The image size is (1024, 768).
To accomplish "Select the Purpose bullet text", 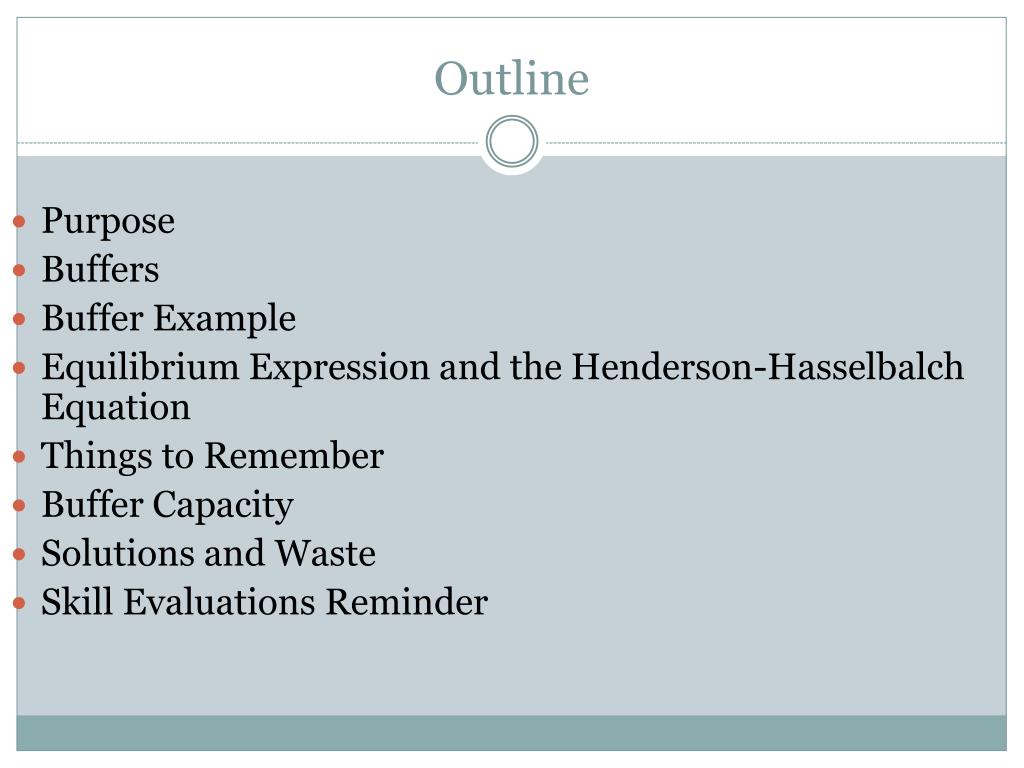I will (x=108, y=222).
